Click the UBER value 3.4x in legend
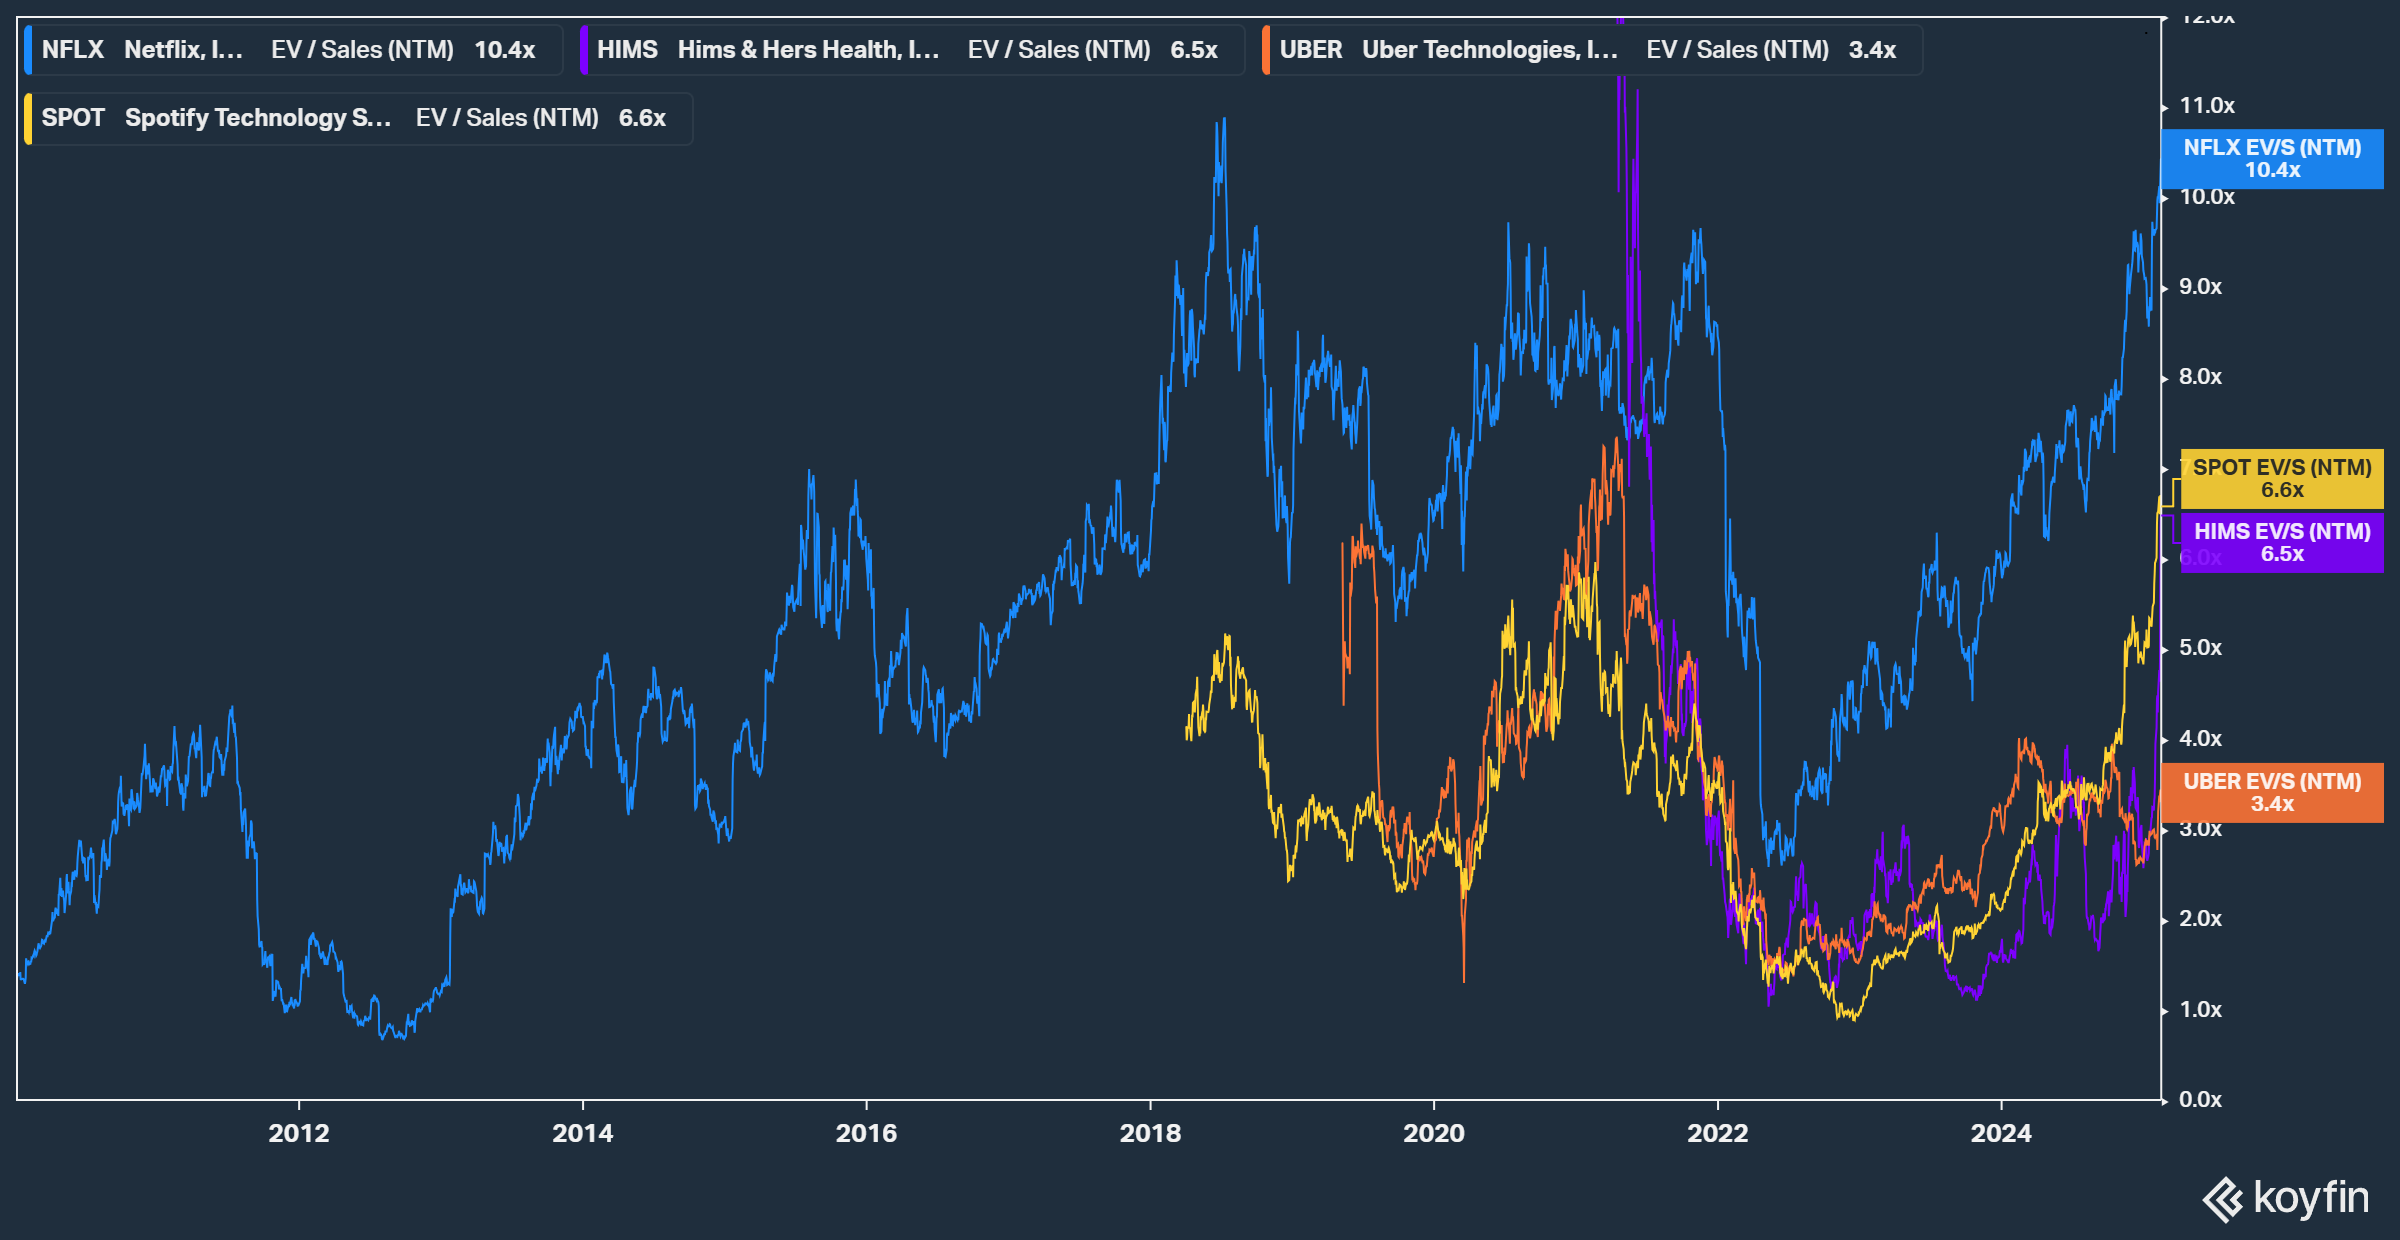Screen dimensions: 2400x1240 tap(1872, 50)
